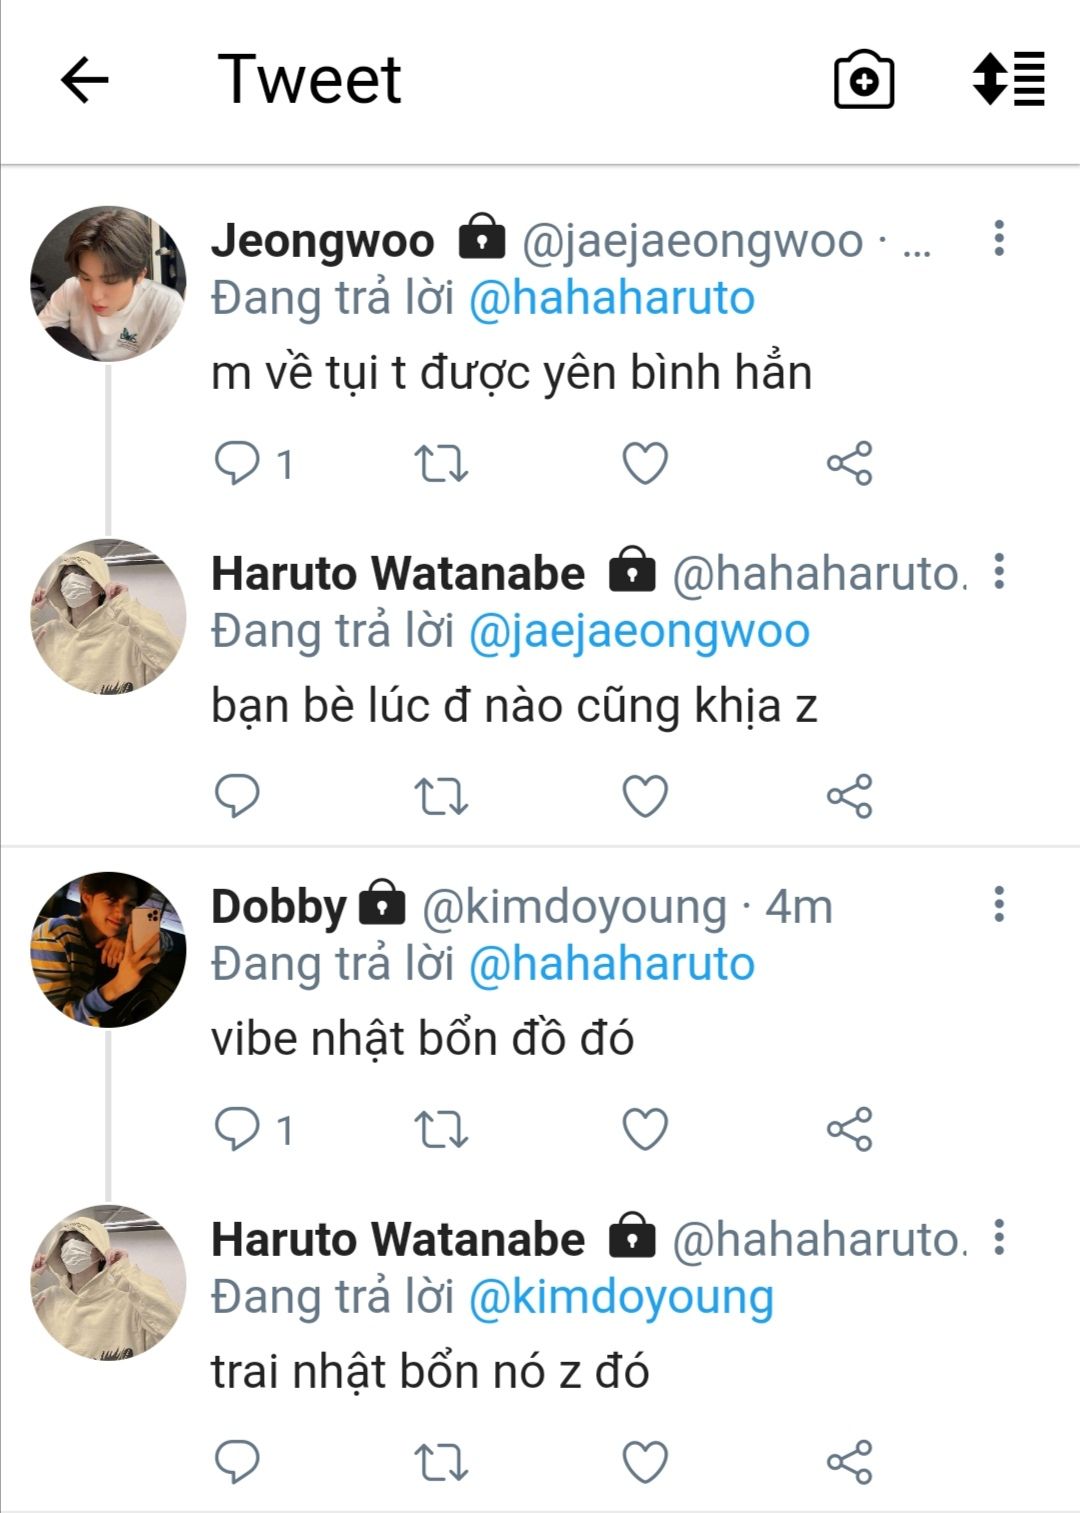Open the reply sorting icon in header
1080x1513 pixels.
(x=1008, y=79)
